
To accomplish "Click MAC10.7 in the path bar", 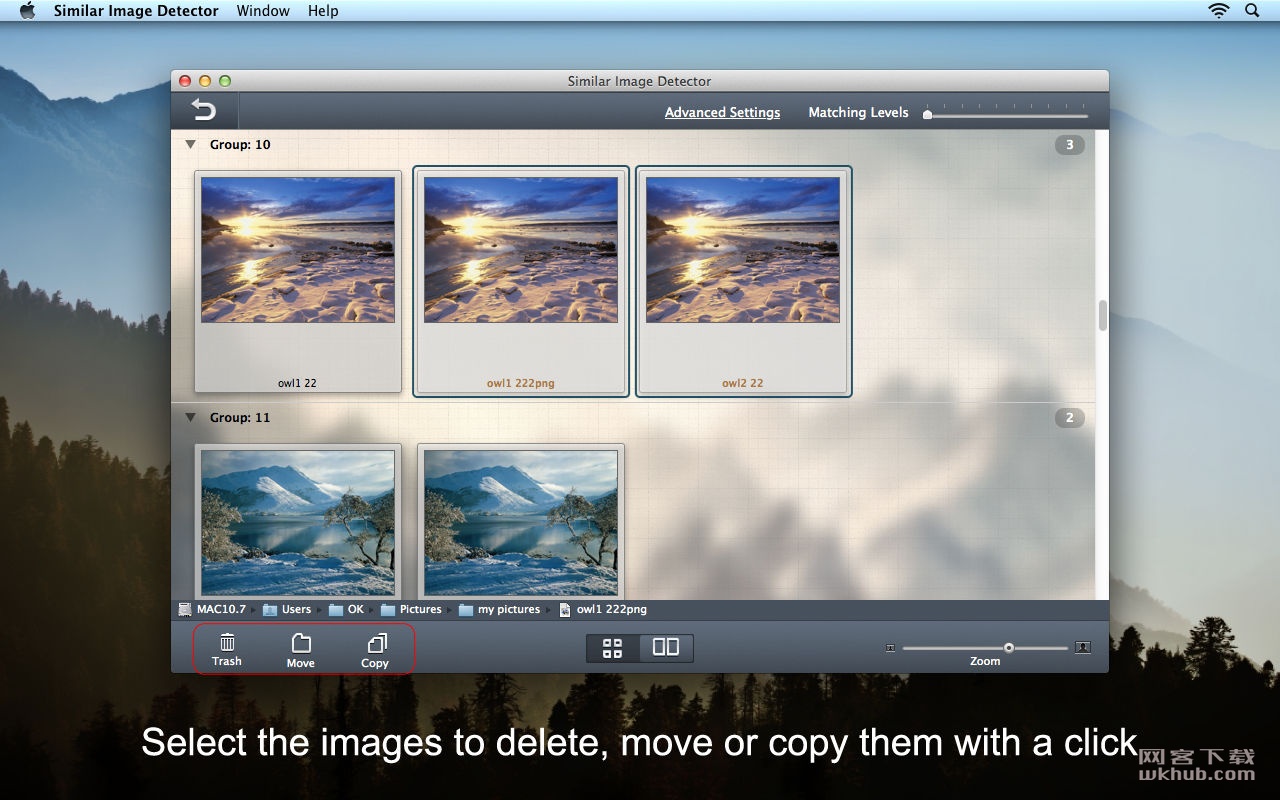I will pyautogui.click(x=212, y=609).
